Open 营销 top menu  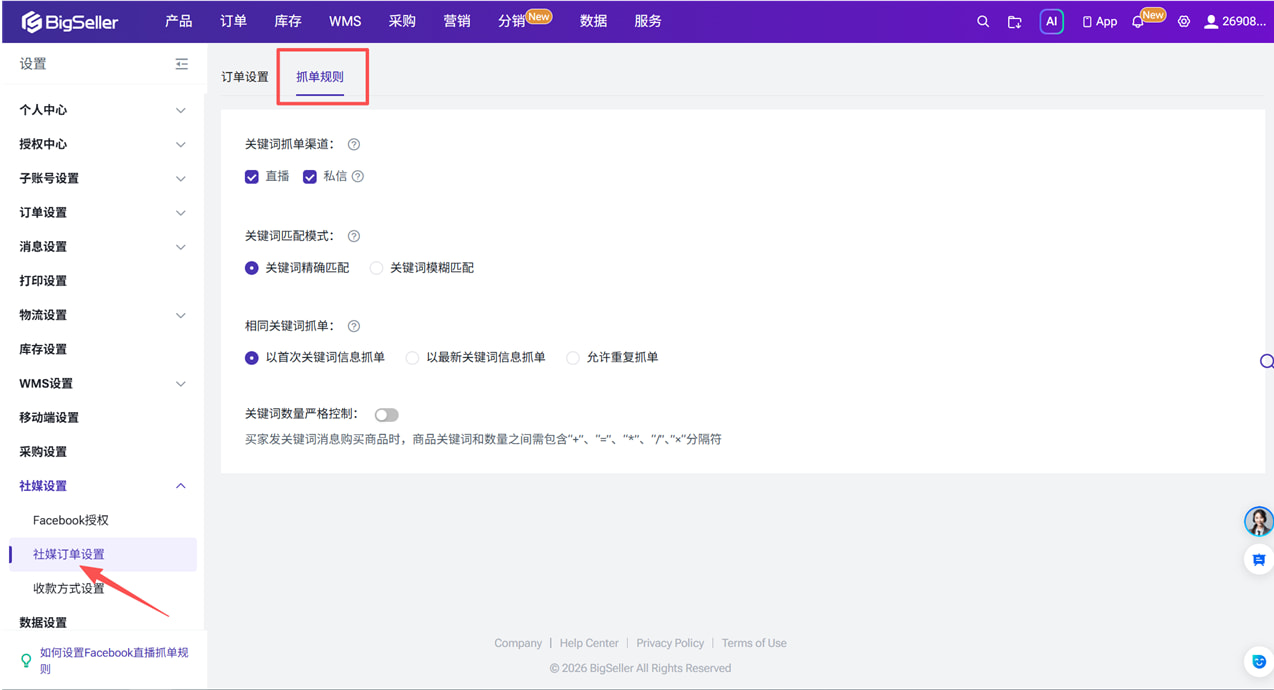[457, 21]
